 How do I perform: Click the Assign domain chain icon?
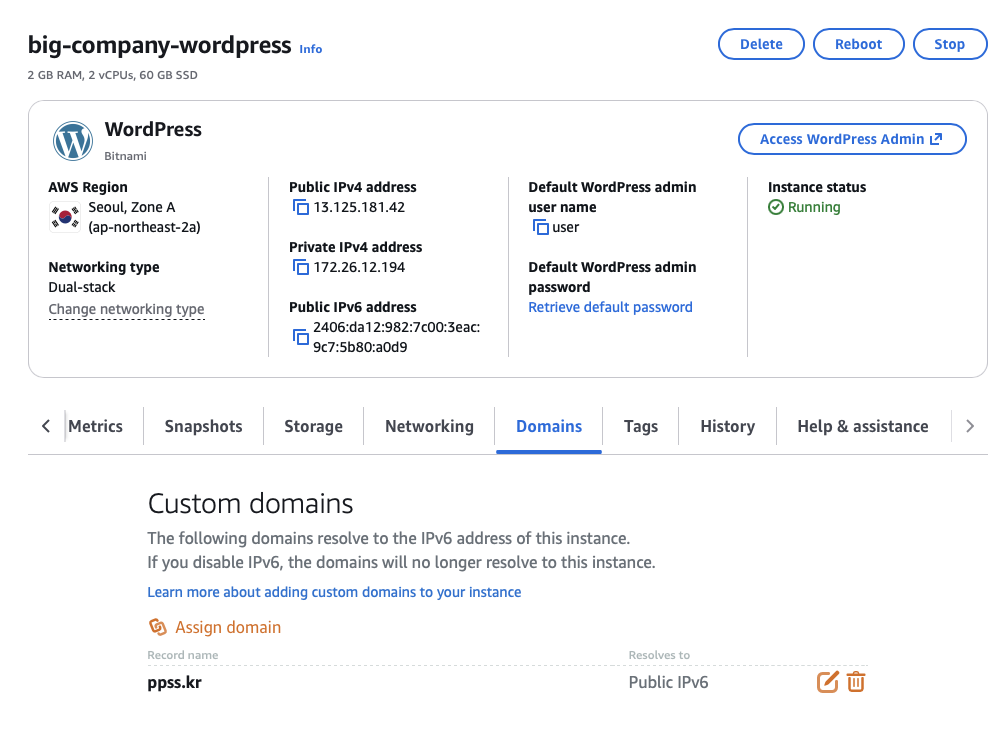(x=157, y=627)
